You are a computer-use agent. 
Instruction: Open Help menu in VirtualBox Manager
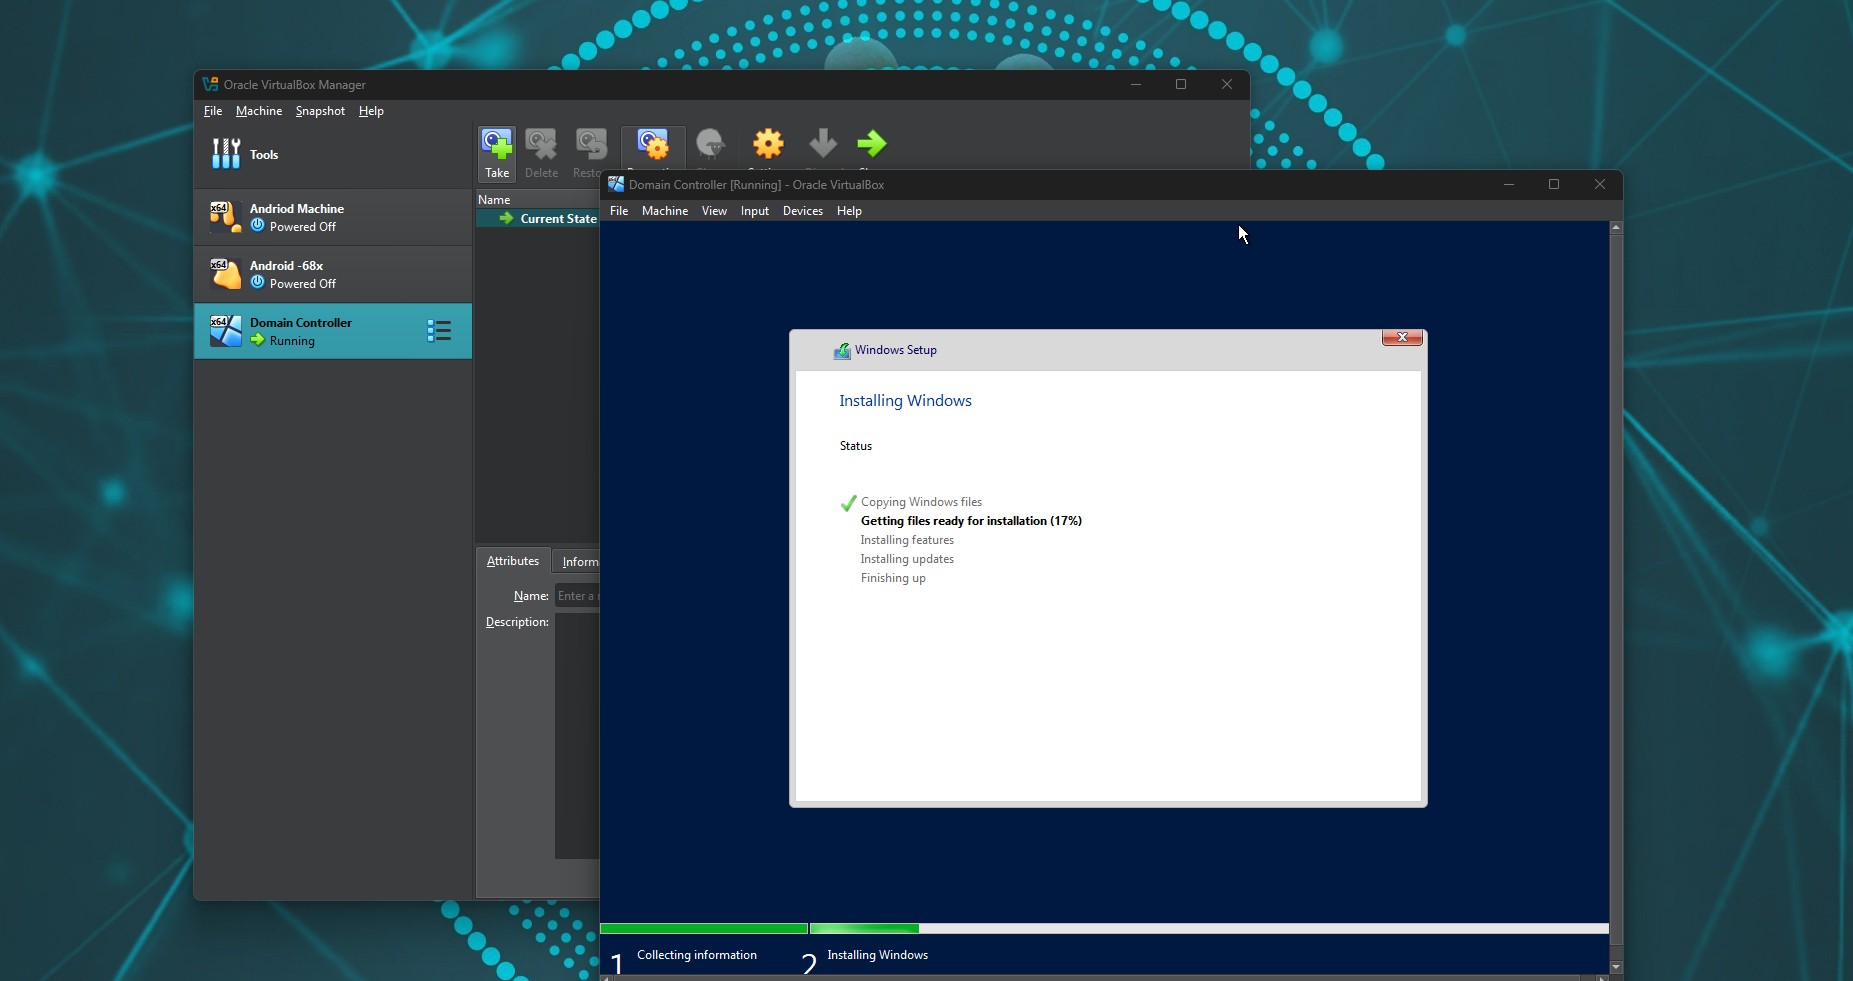click(x=371, y=111)
